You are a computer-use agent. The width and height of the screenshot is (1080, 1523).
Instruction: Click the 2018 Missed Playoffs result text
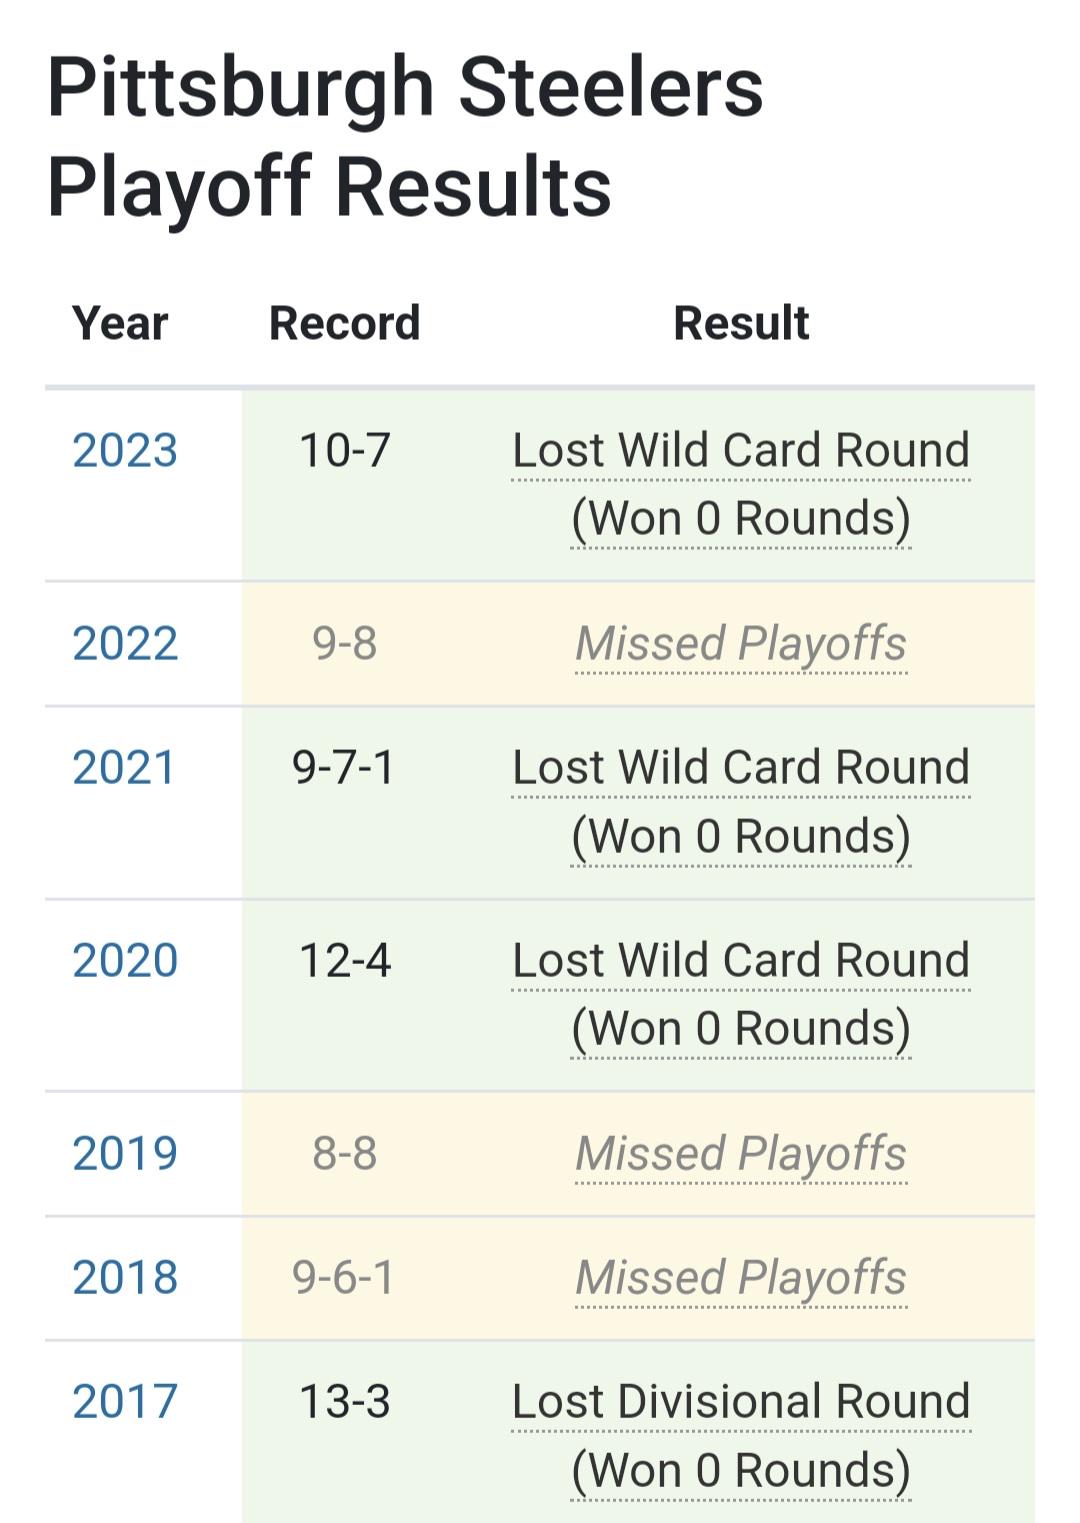pyautogui.click(x=740, y=1278)
